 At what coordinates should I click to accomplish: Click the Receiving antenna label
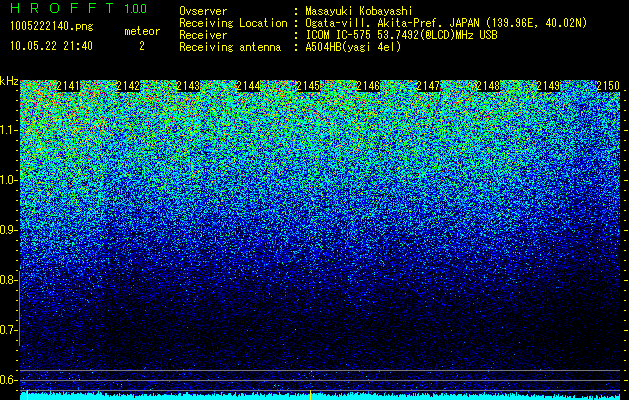230,47
